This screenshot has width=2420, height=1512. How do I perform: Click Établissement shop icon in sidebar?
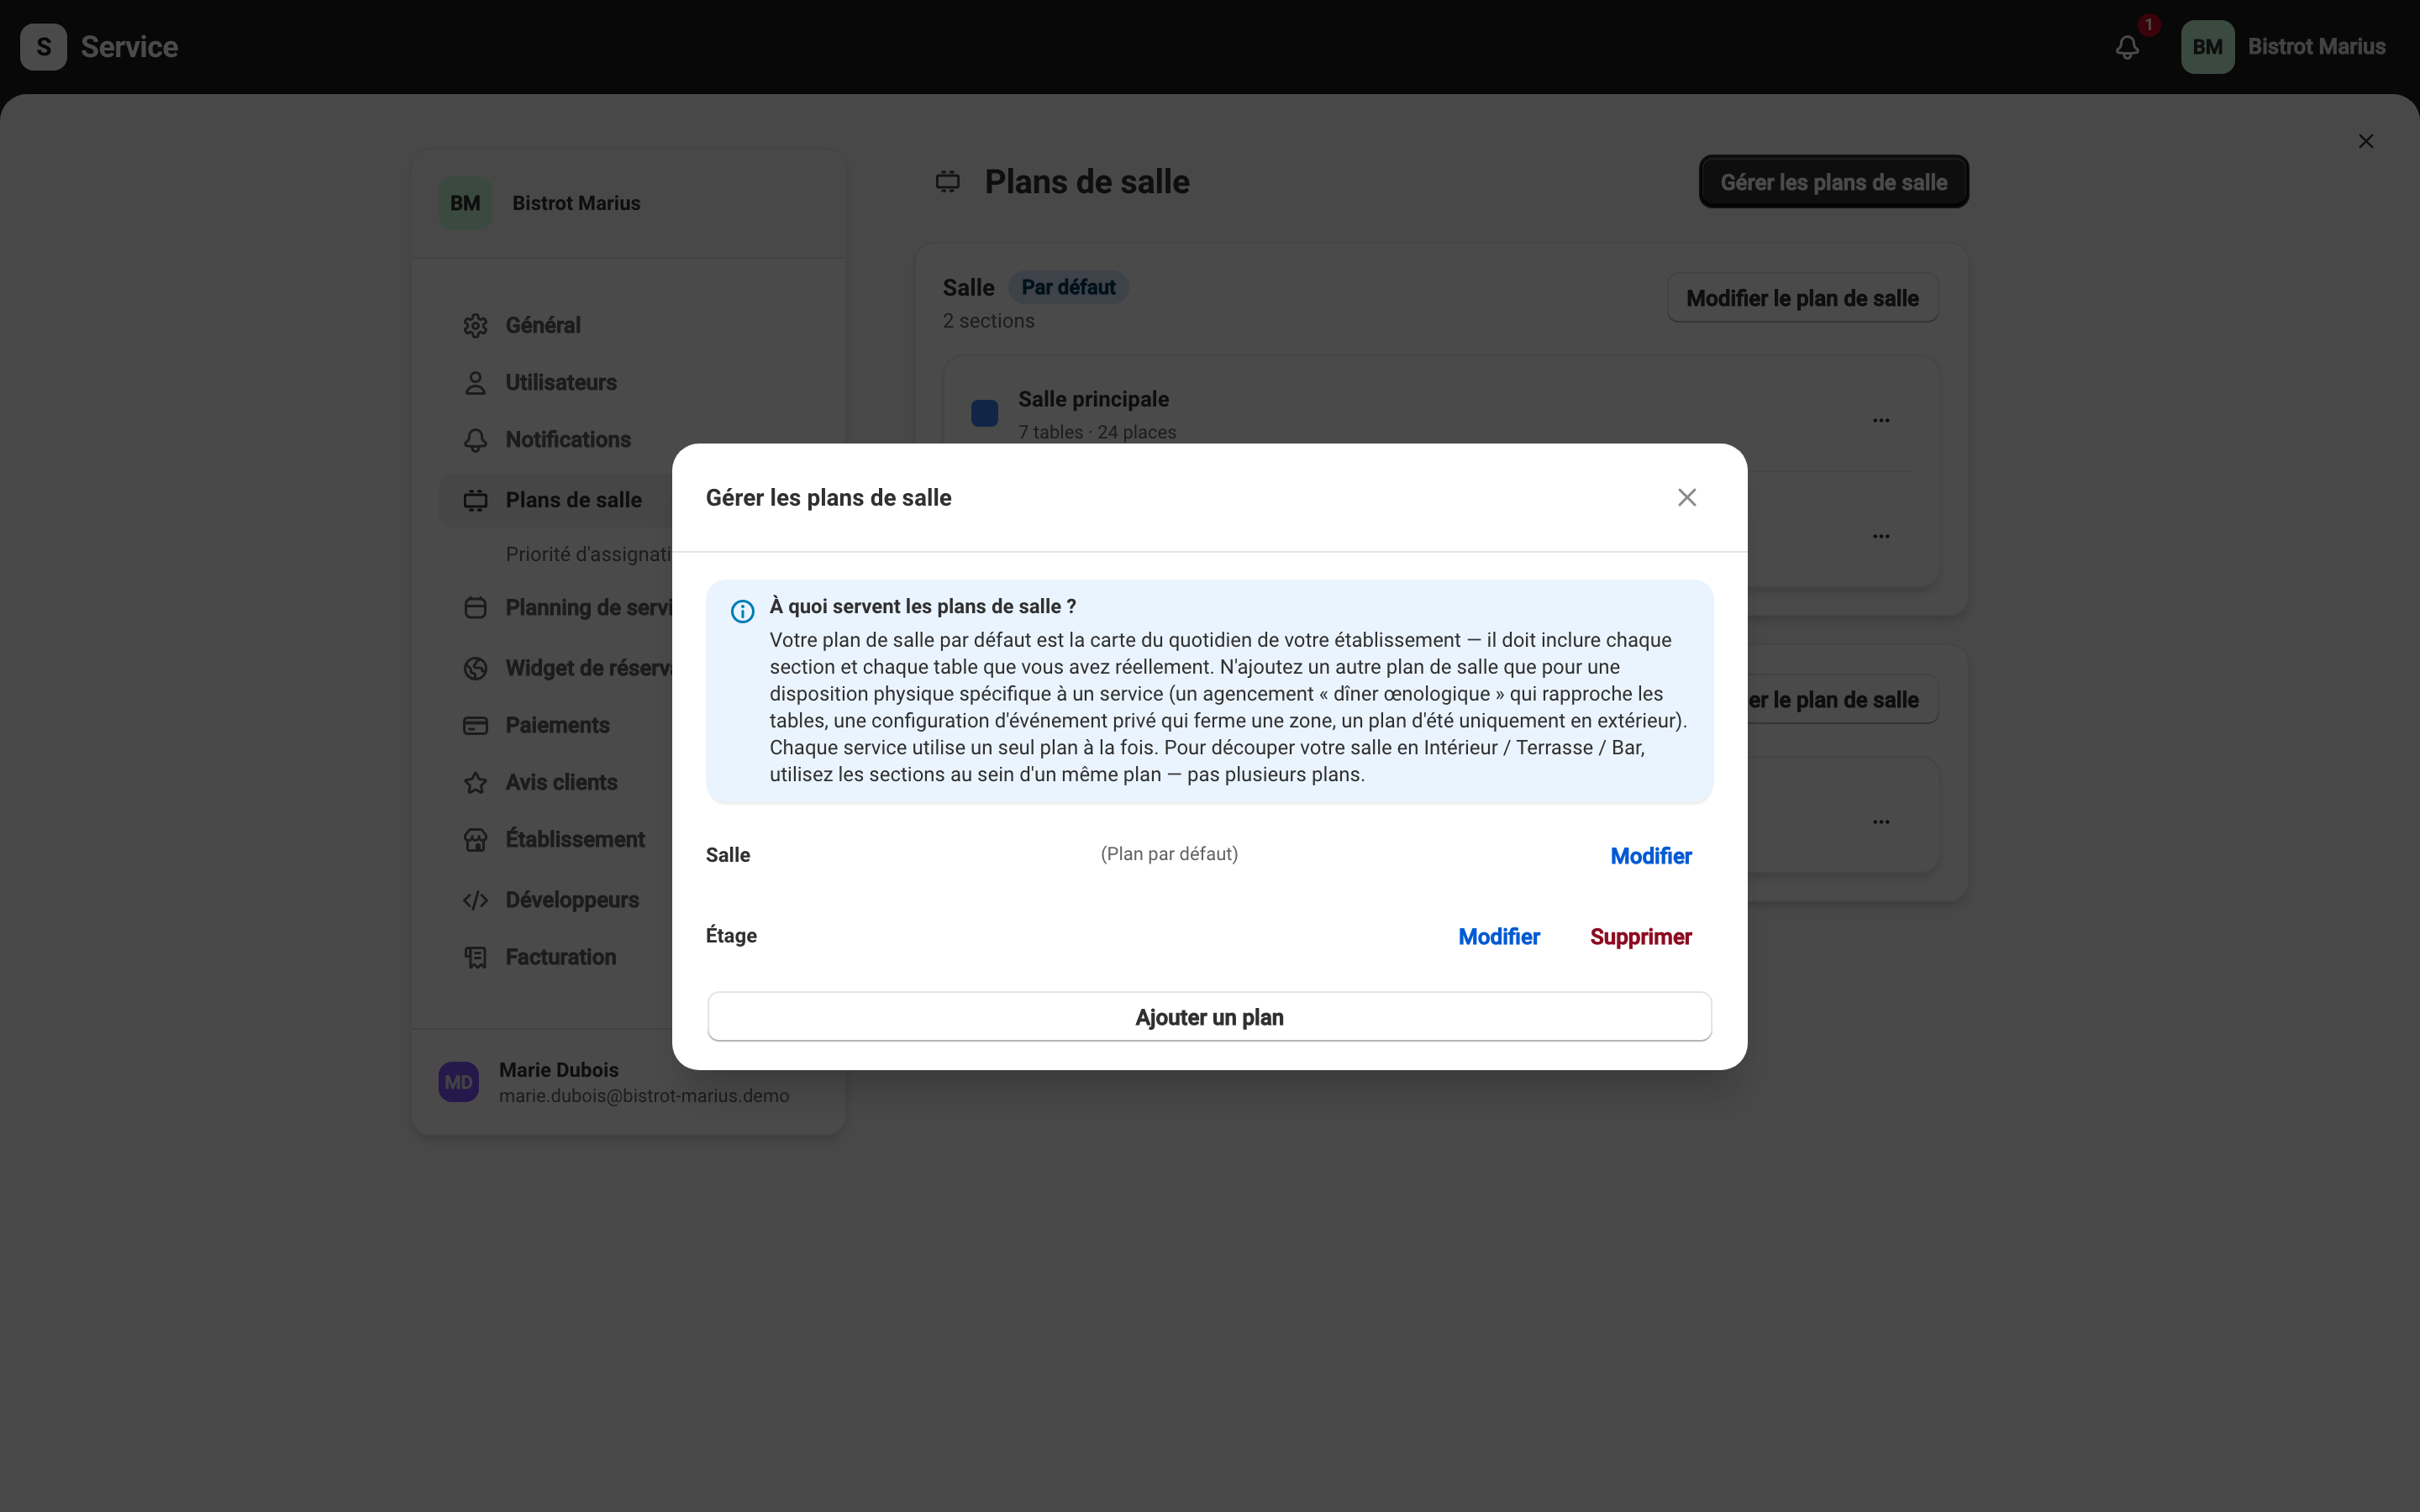(475, 840)
